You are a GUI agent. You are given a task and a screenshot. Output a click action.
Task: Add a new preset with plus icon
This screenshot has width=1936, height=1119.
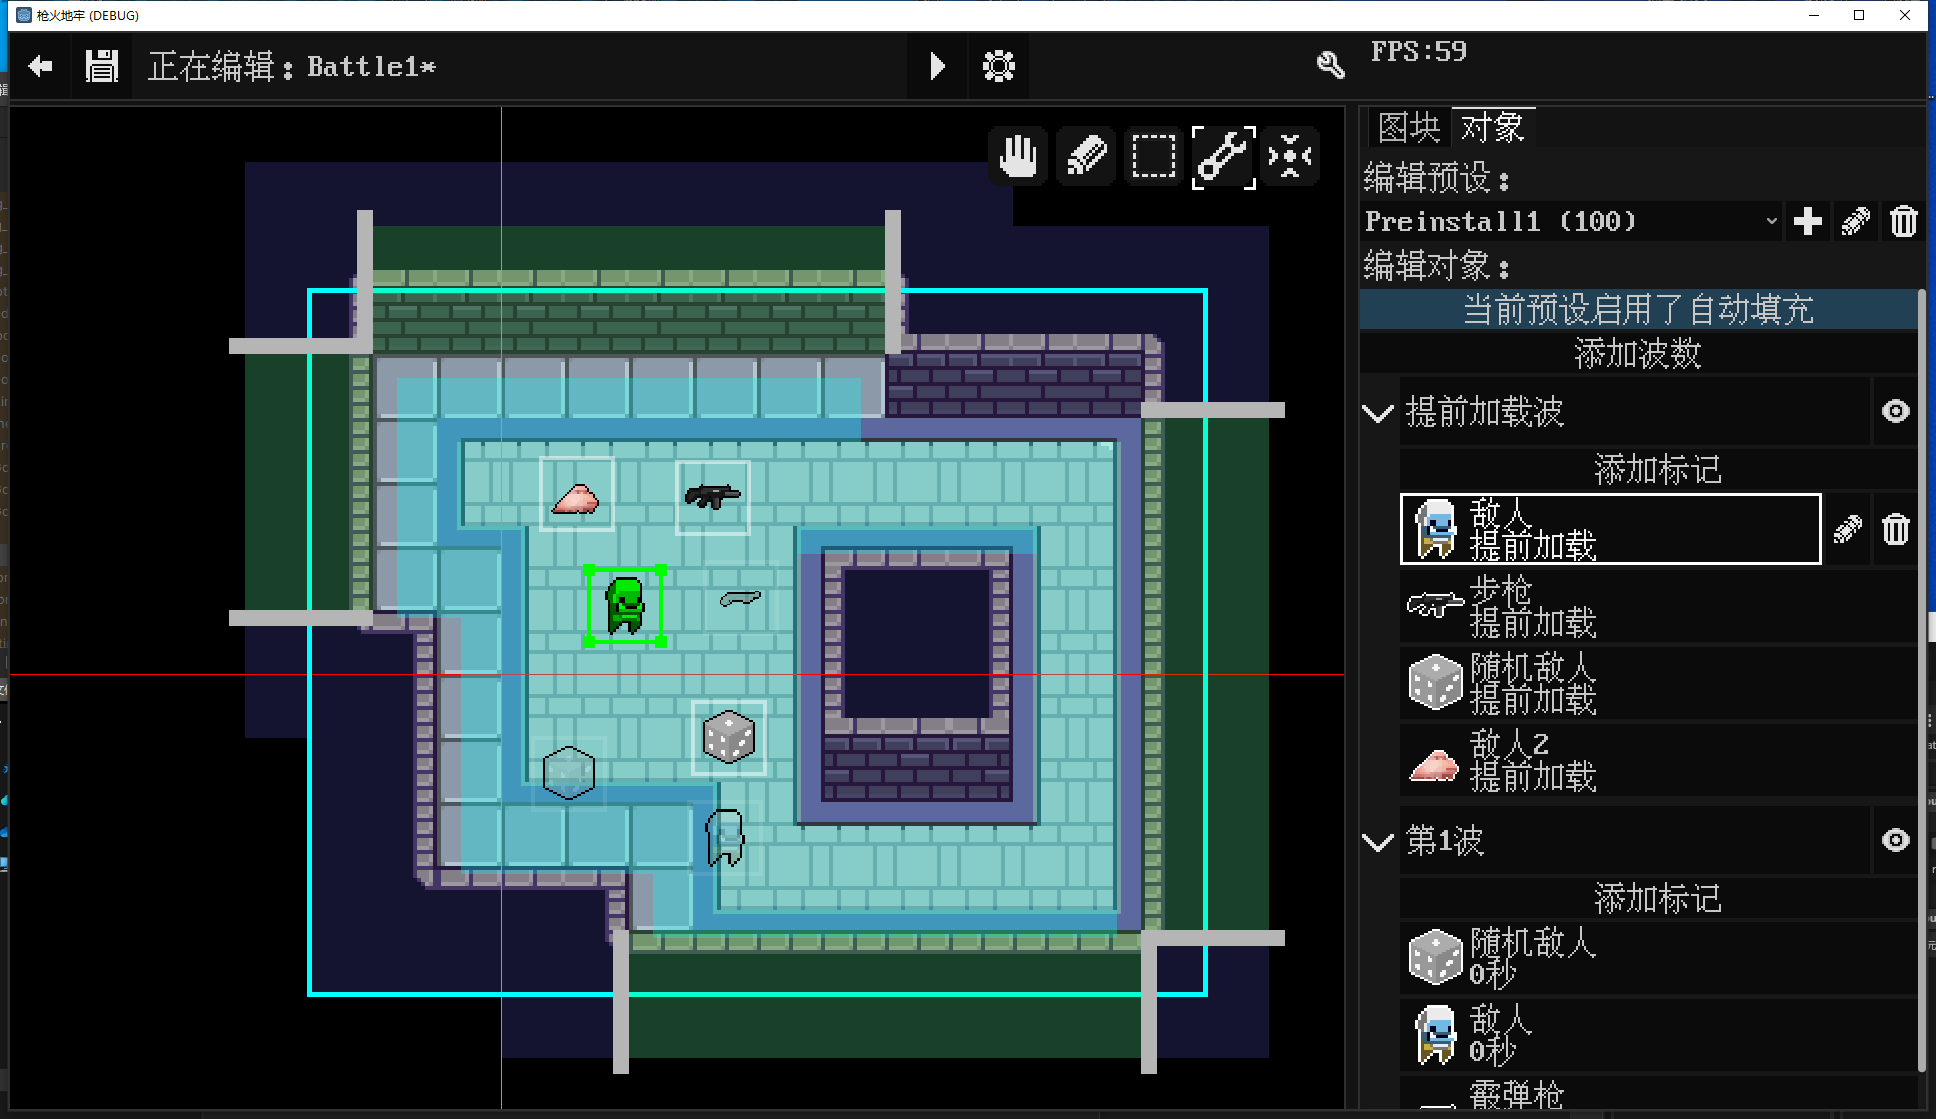click(x=1807, y=221)
